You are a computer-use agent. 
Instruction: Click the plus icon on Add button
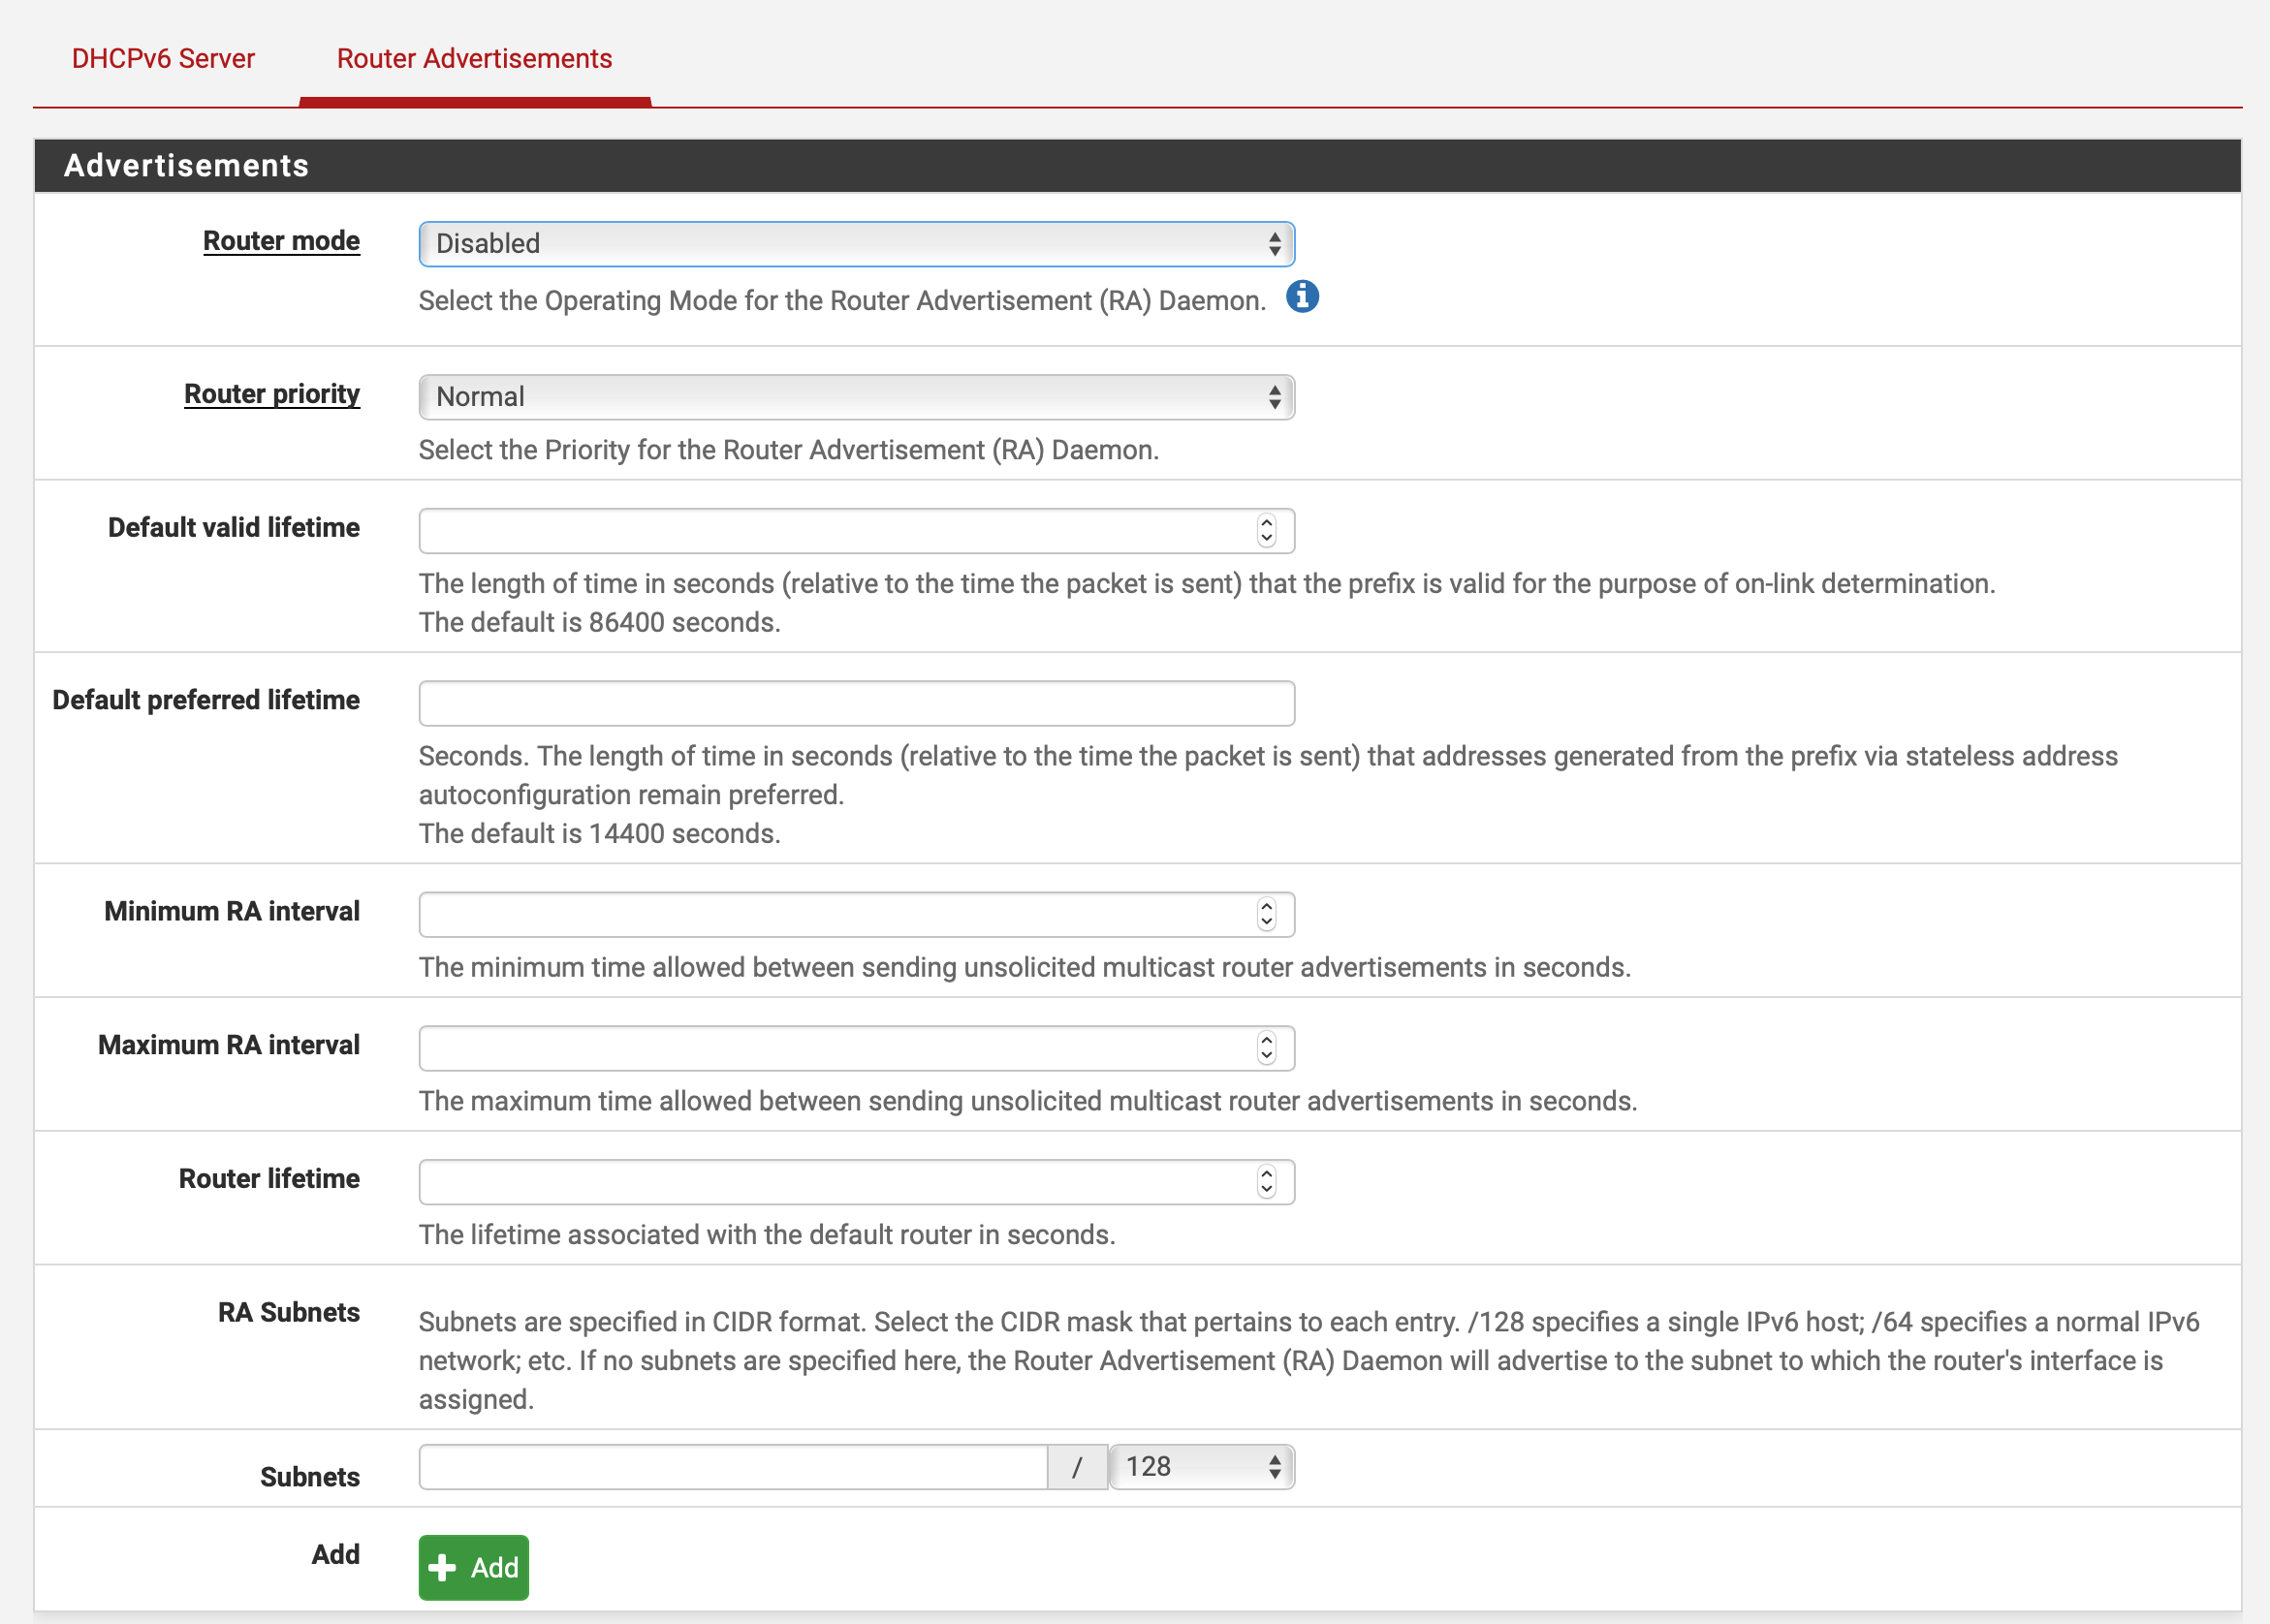[x=442, y=1567]
